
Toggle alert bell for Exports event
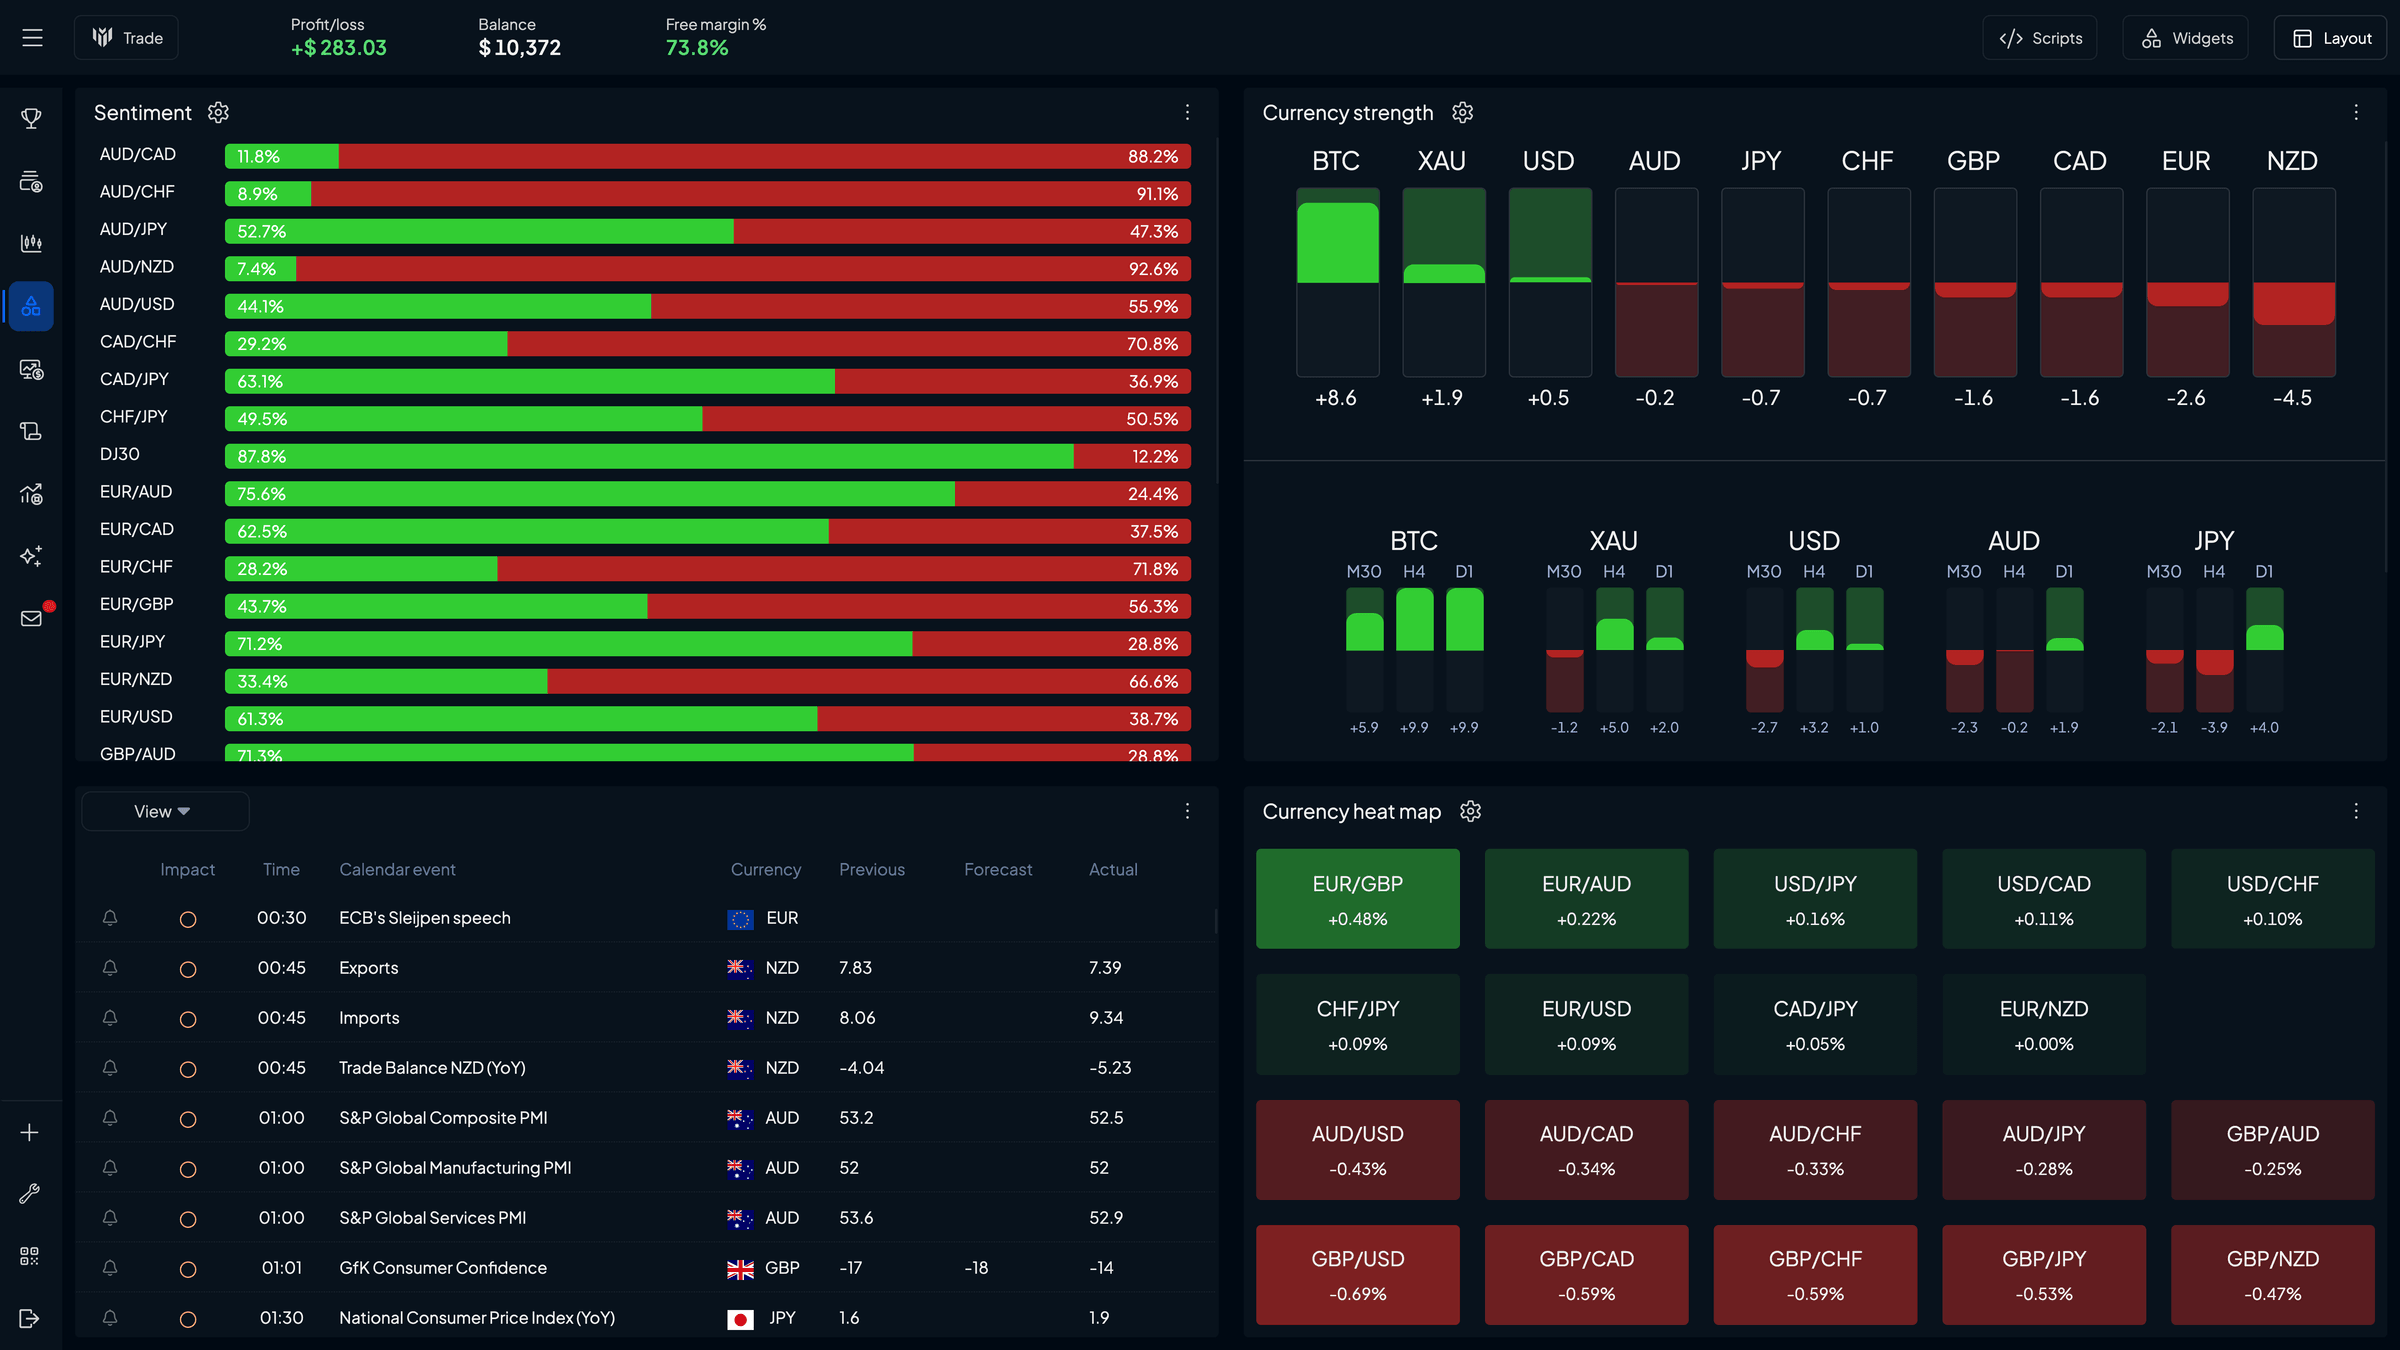(x=110, y=968)
